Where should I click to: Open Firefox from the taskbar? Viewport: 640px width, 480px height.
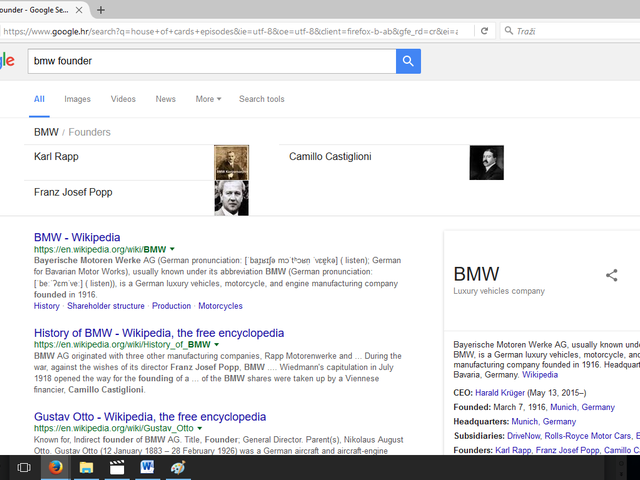(56, 467)
